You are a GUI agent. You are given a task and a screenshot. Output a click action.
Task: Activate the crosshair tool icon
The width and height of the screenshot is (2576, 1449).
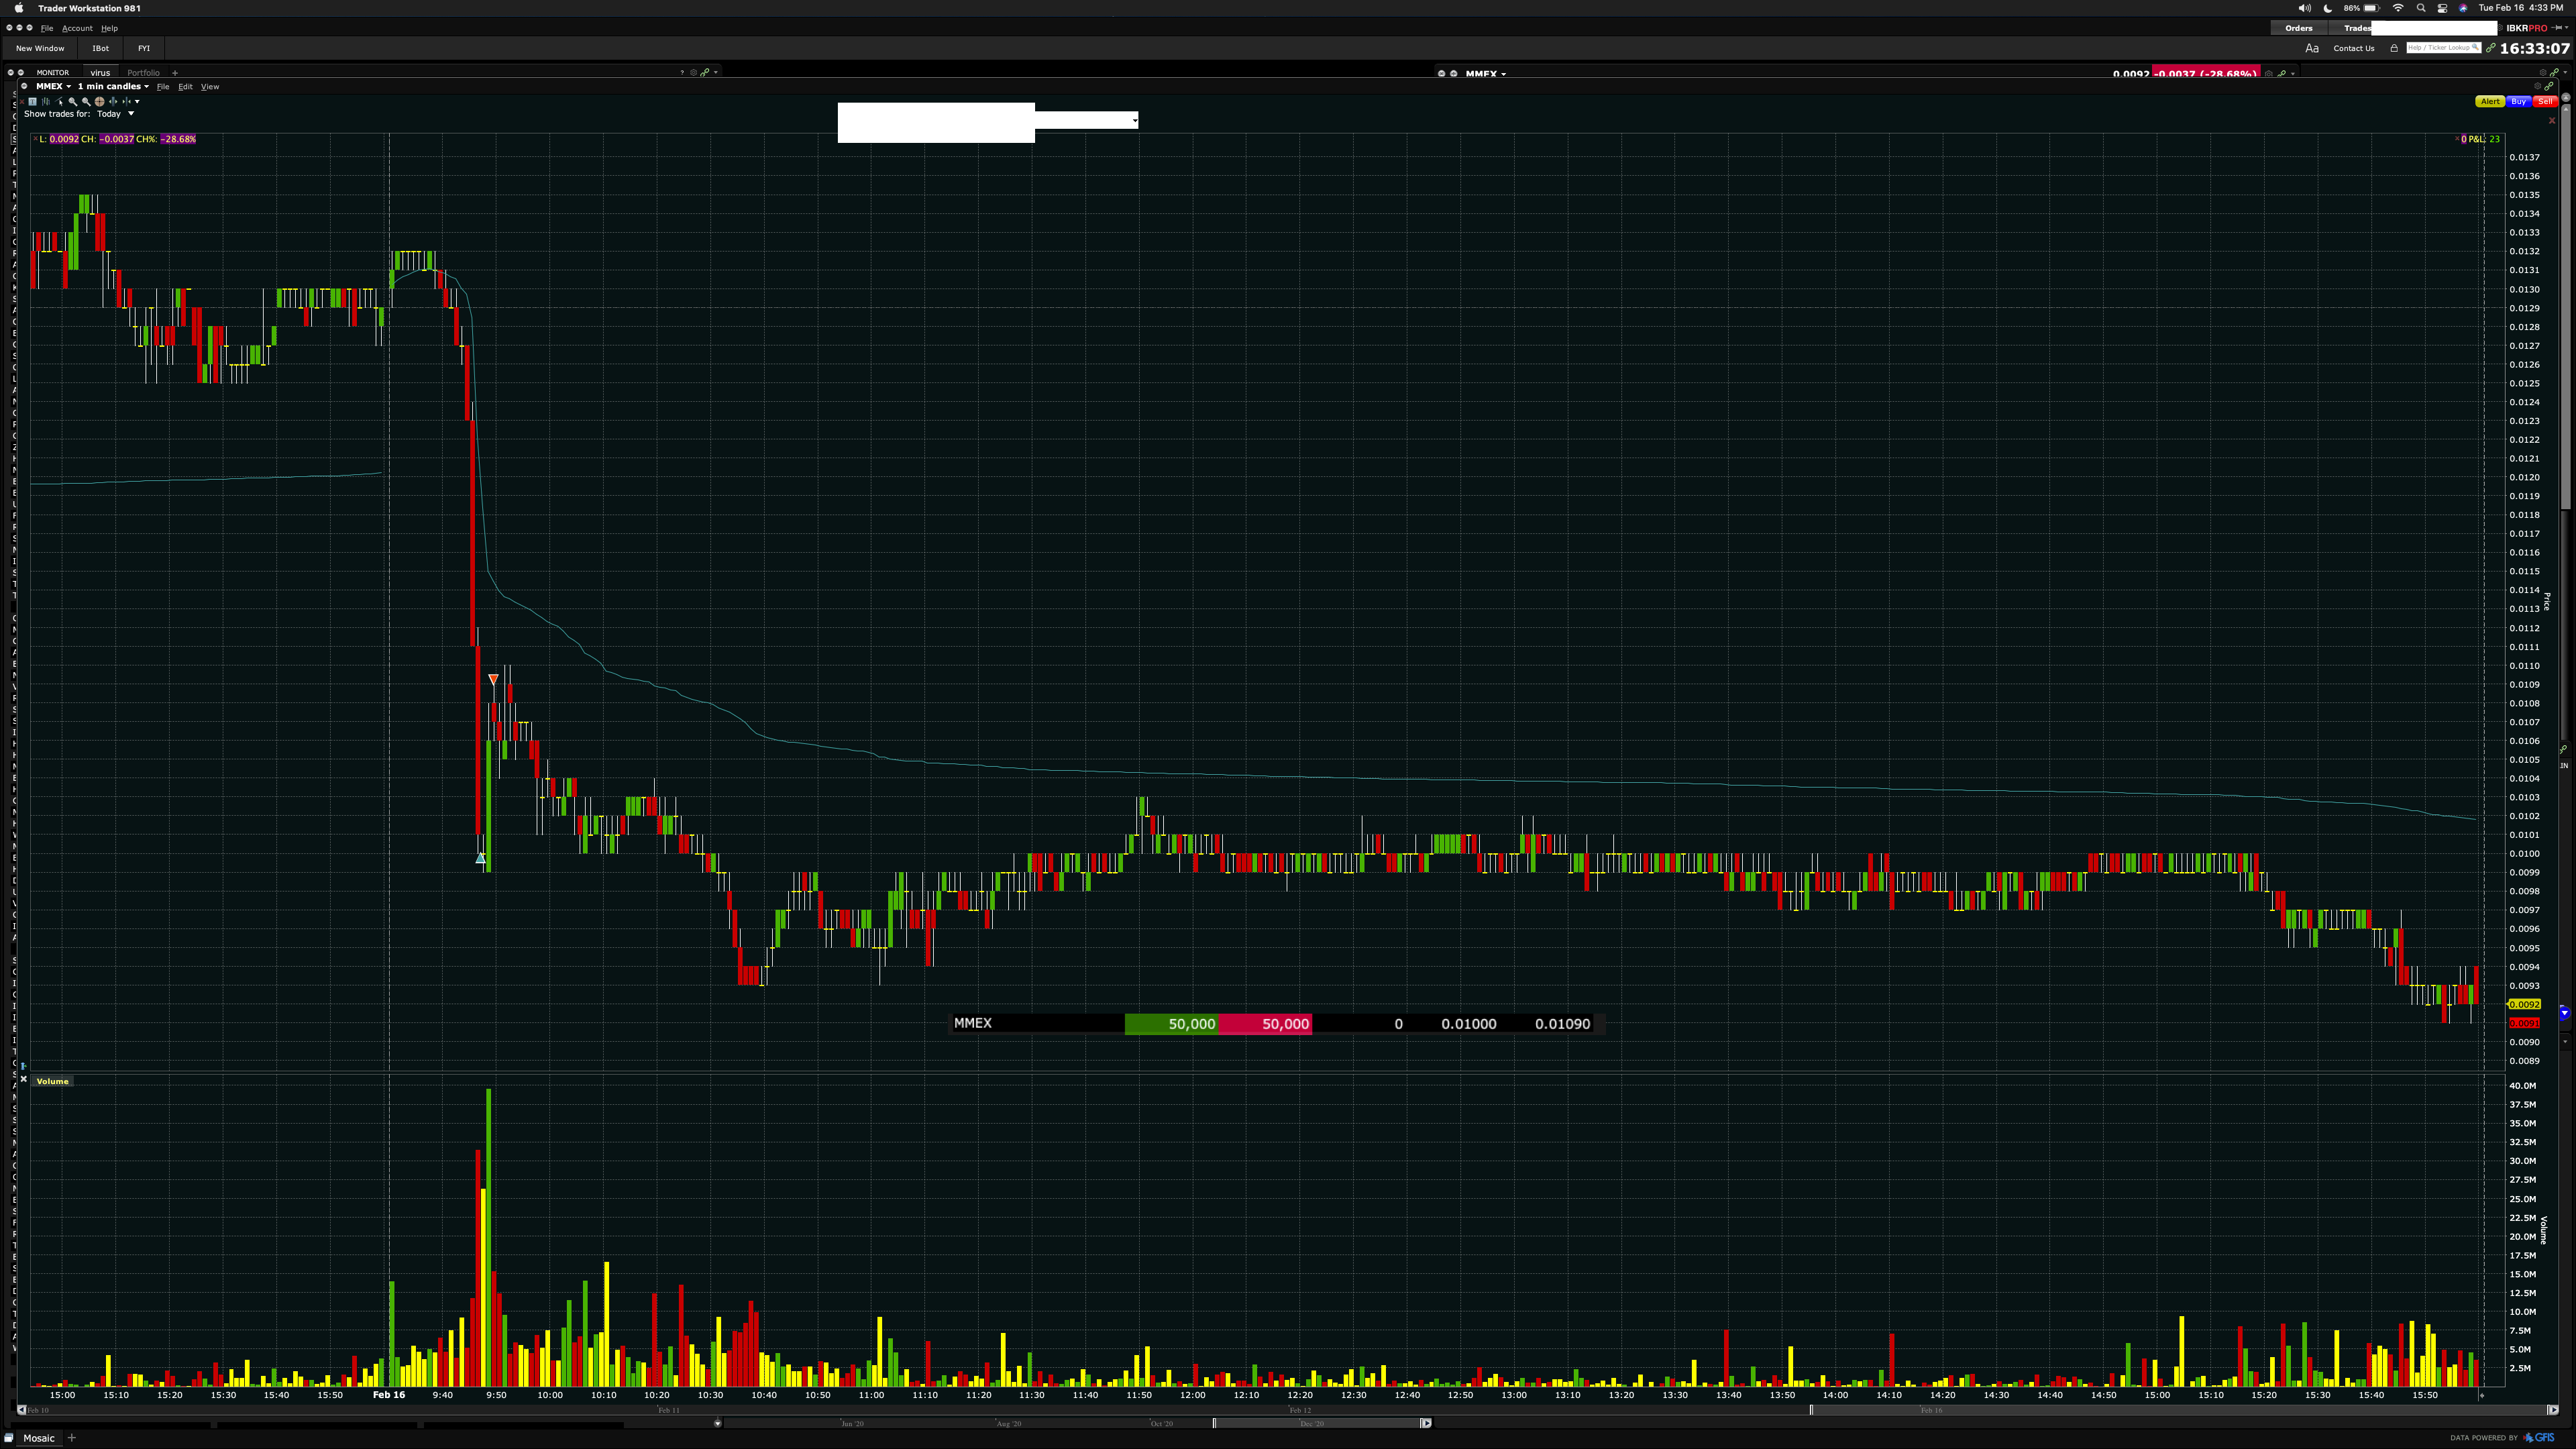[x=100, y=102]
